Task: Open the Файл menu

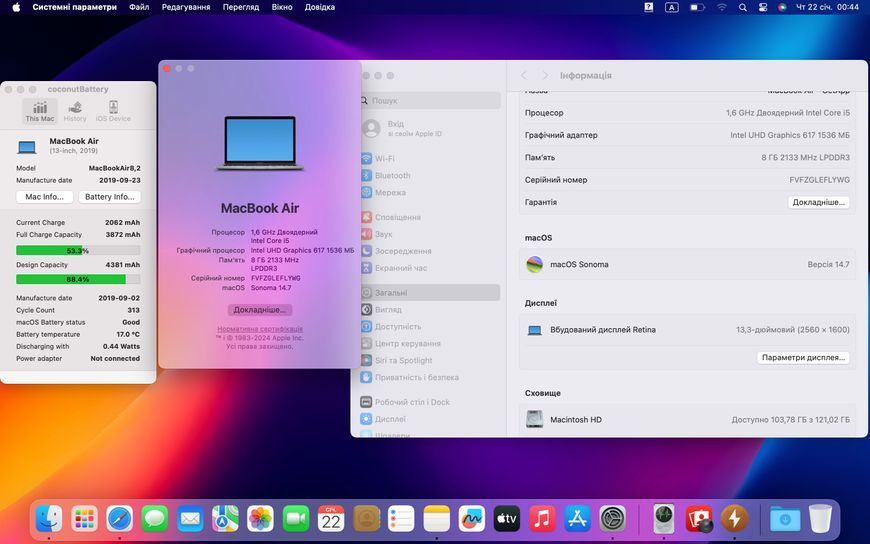Action: point(139,7)
